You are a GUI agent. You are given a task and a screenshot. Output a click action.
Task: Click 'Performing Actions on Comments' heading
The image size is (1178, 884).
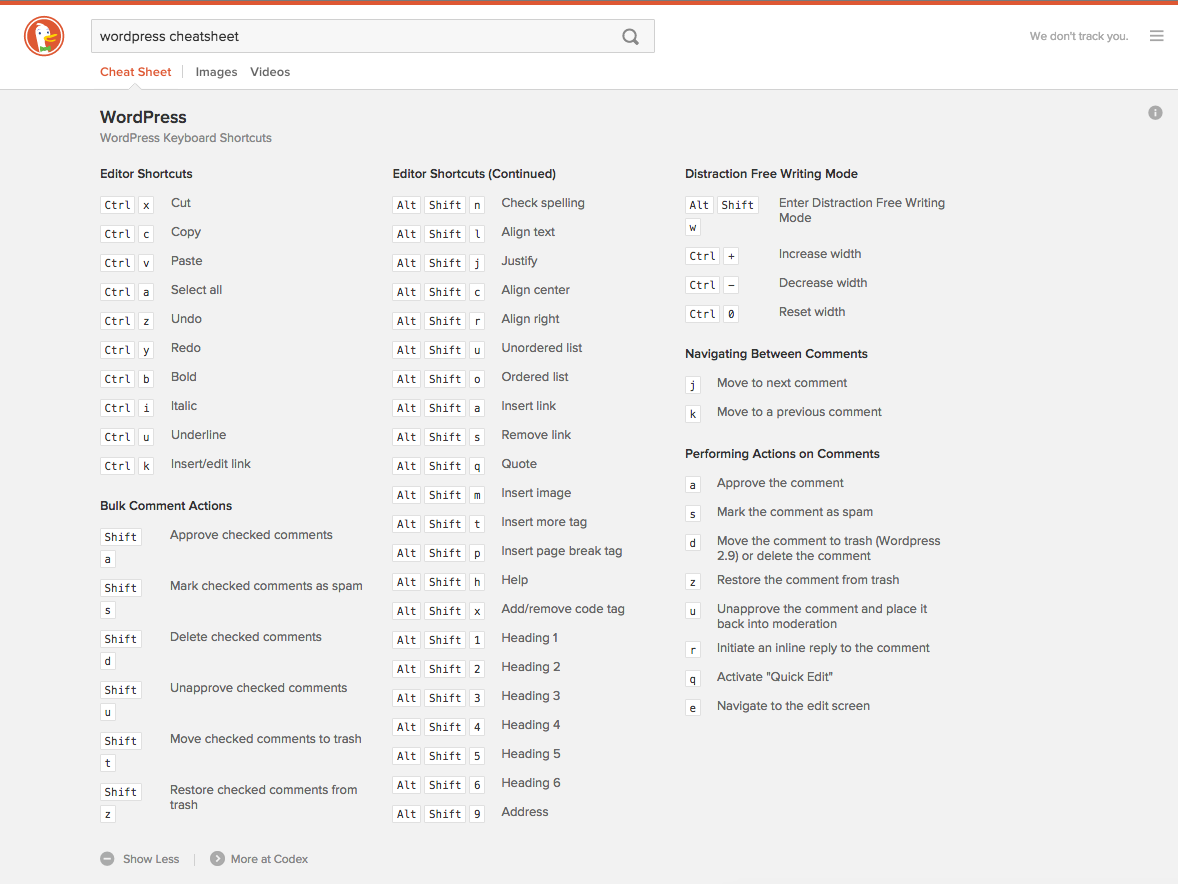[782, 454]
